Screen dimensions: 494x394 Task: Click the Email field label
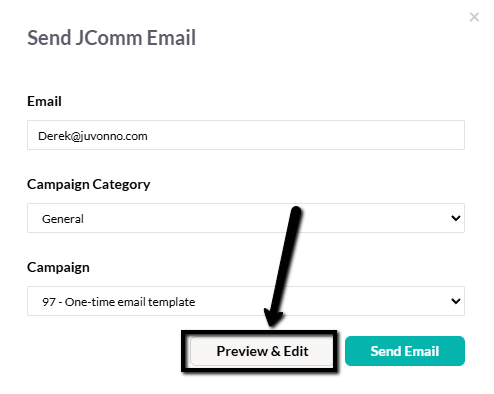tap(44, 101)
